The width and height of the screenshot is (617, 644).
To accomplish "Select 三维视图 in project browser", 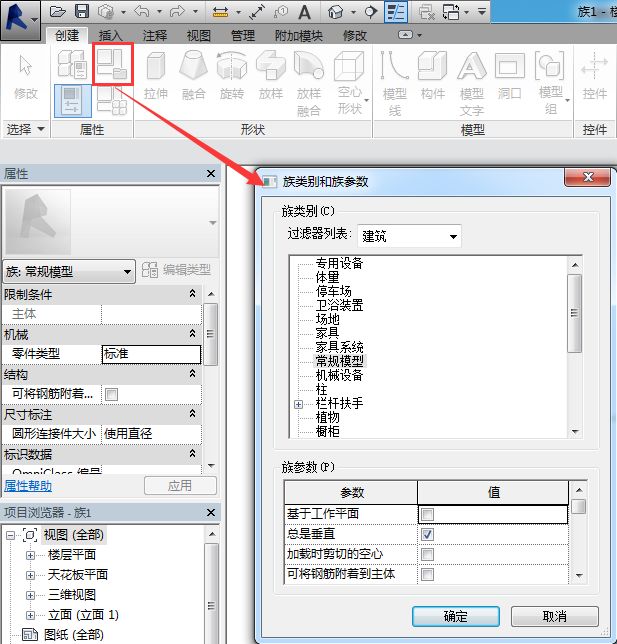I will pos(72,595).
